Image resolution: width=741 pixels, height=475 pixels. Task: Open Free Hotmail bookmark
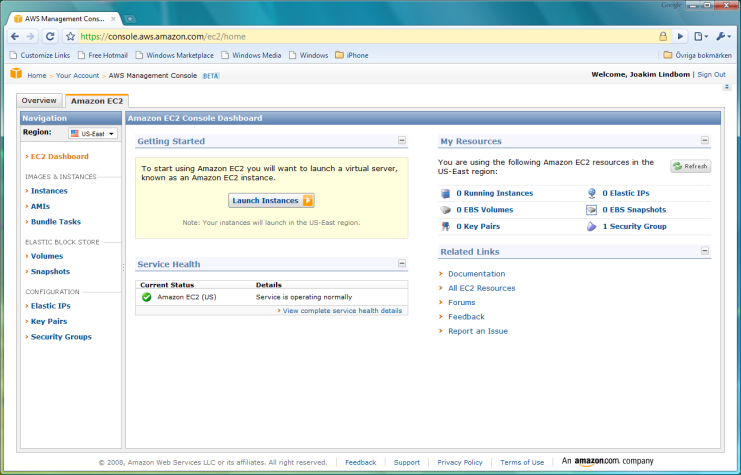click(x=103, y=55)
